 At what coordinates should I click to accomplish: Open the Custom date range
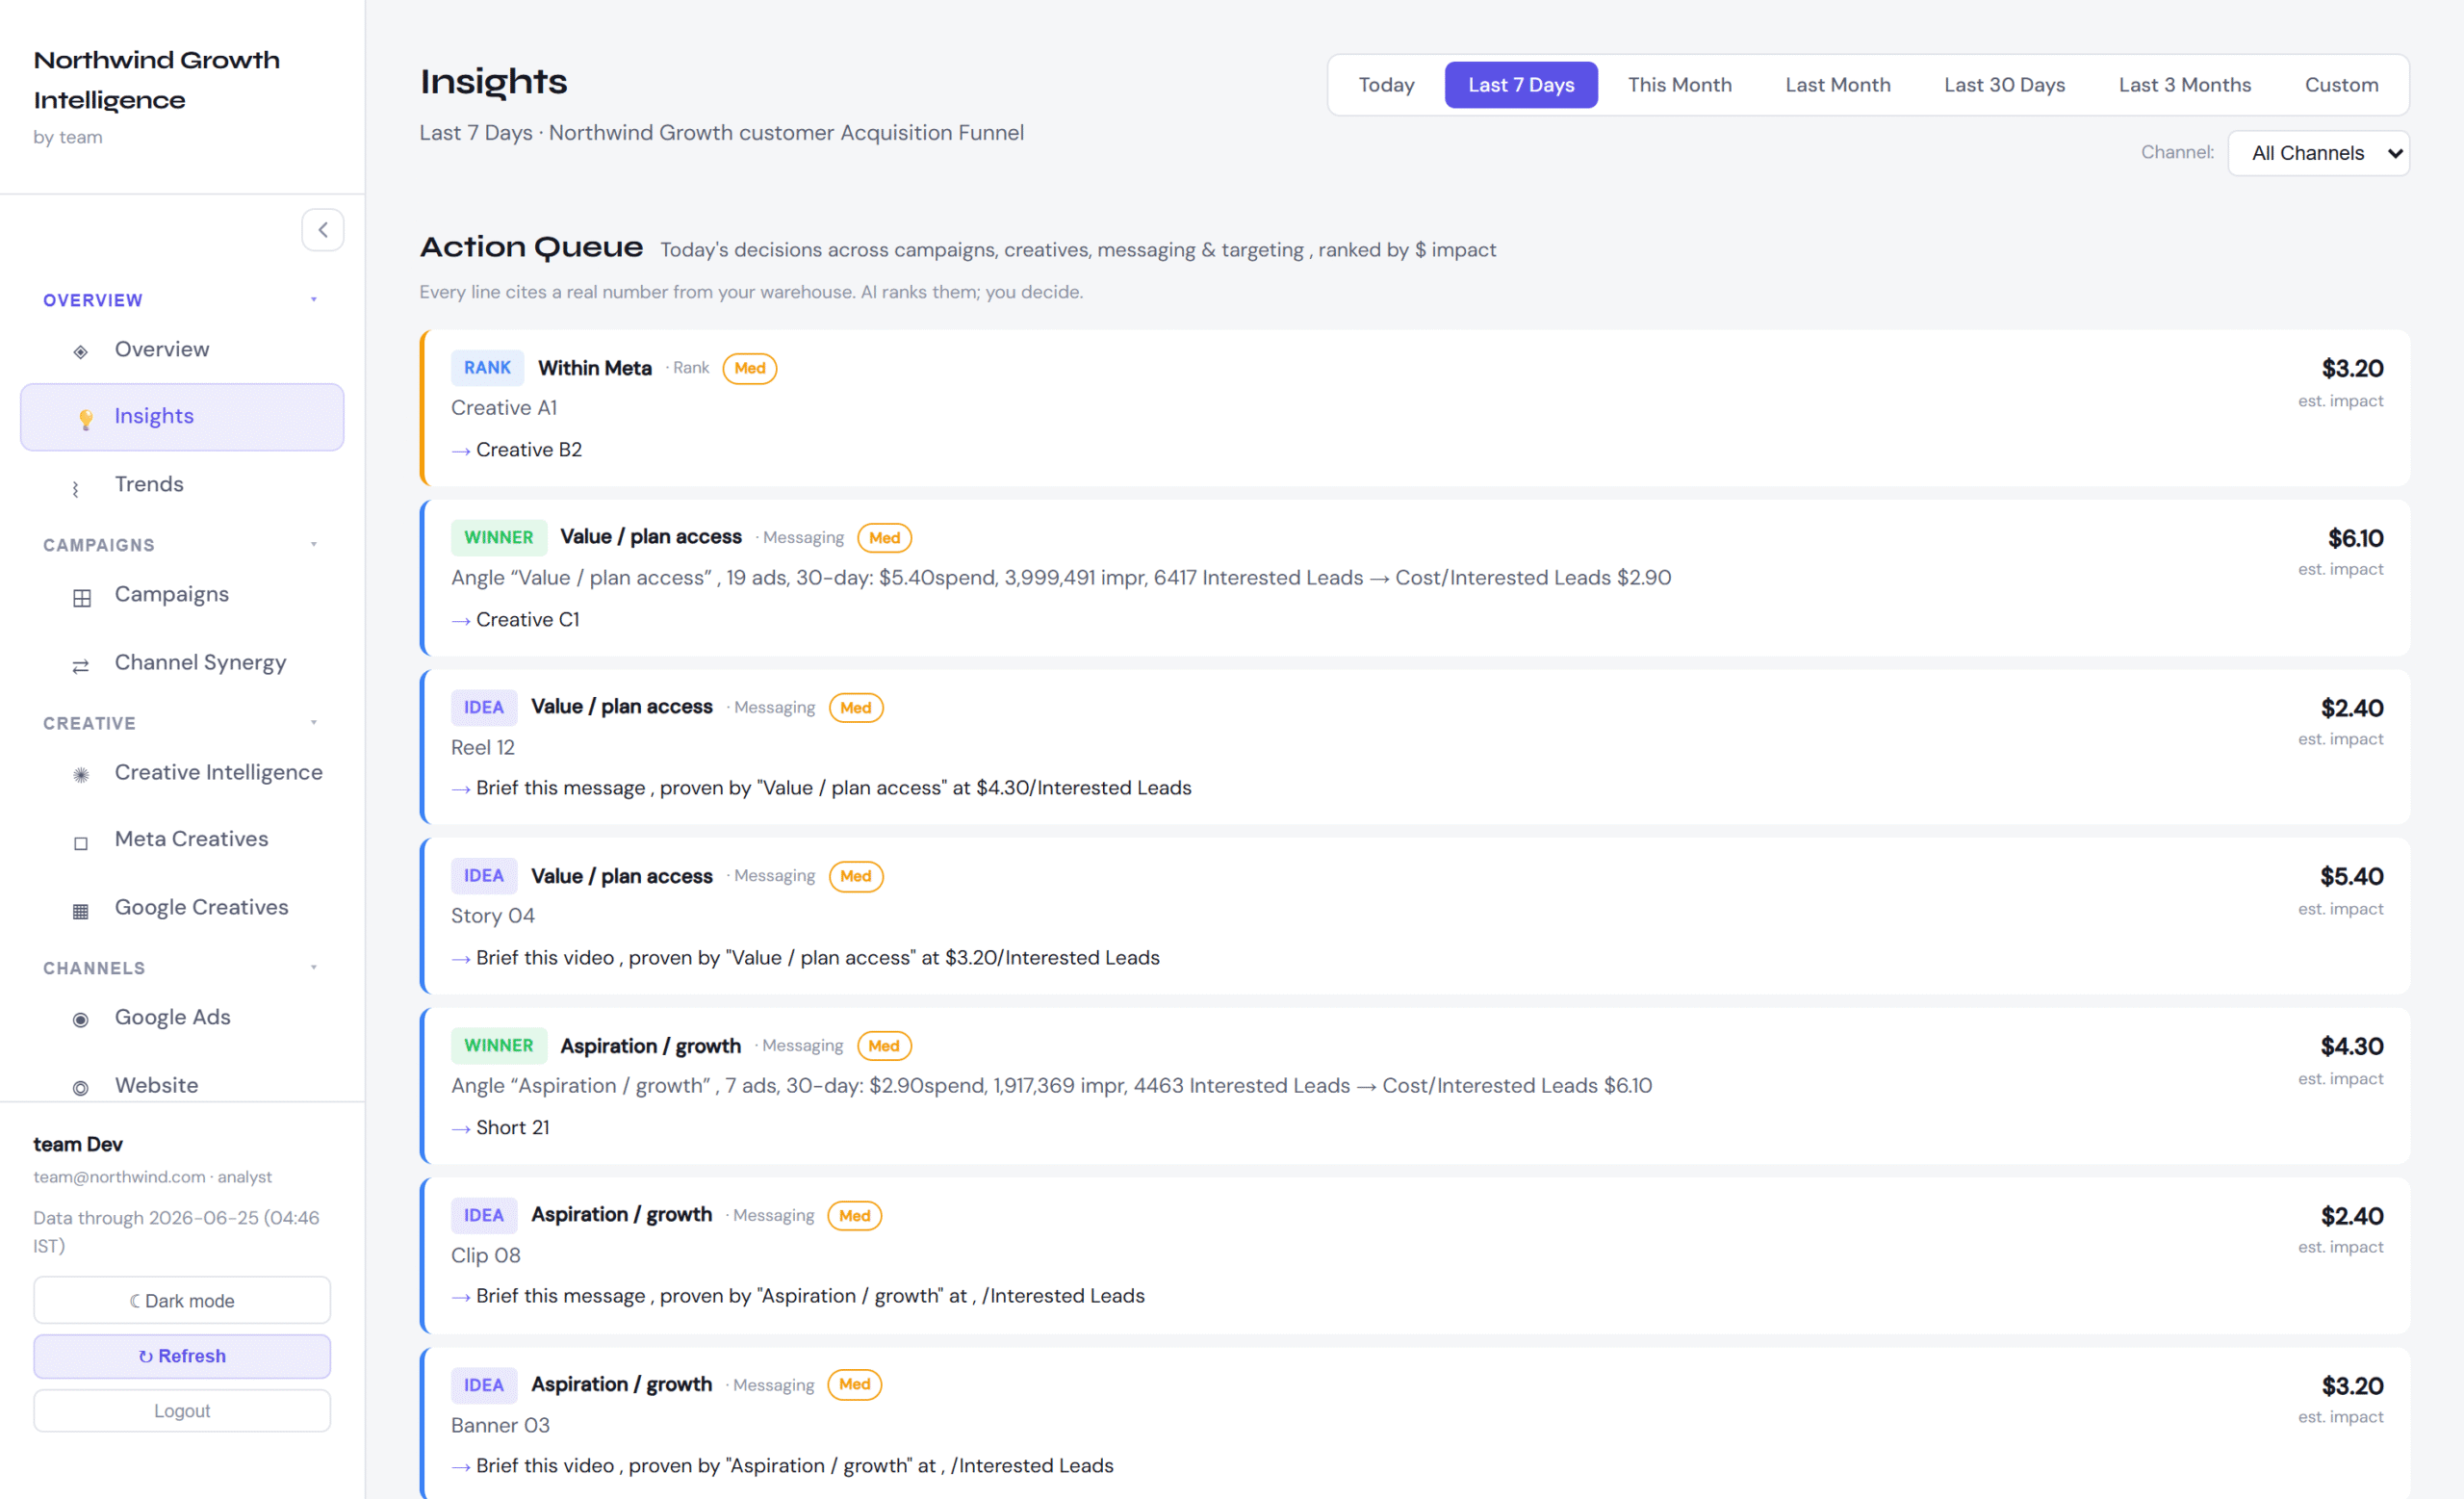(x=2341, y=85)
